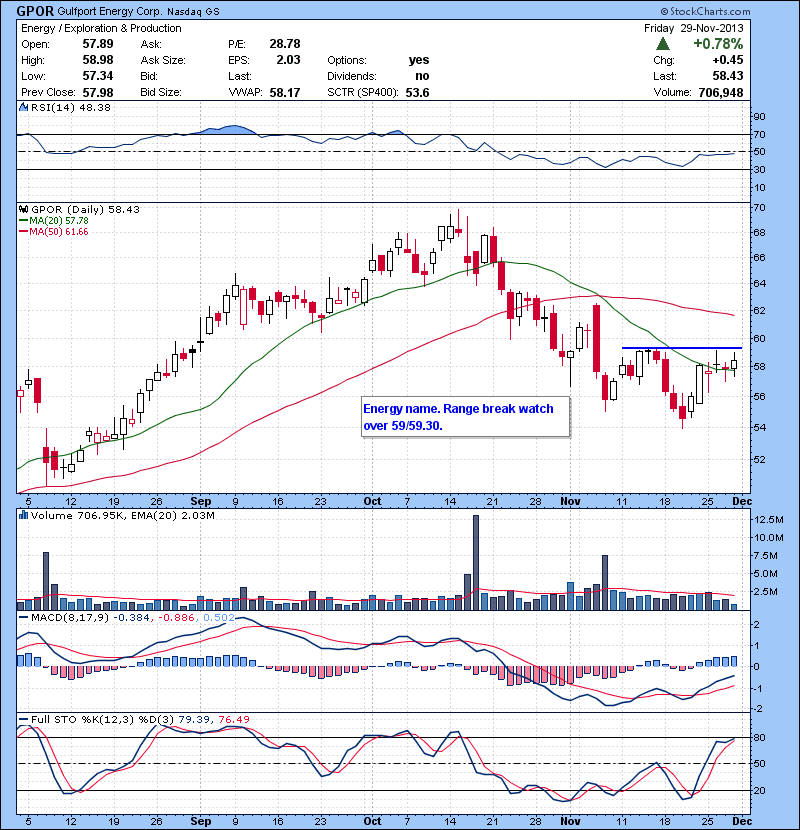Viewport: 800px width, 830px height.
Task: Select the Low value 57.34
Action: (98, 76)
